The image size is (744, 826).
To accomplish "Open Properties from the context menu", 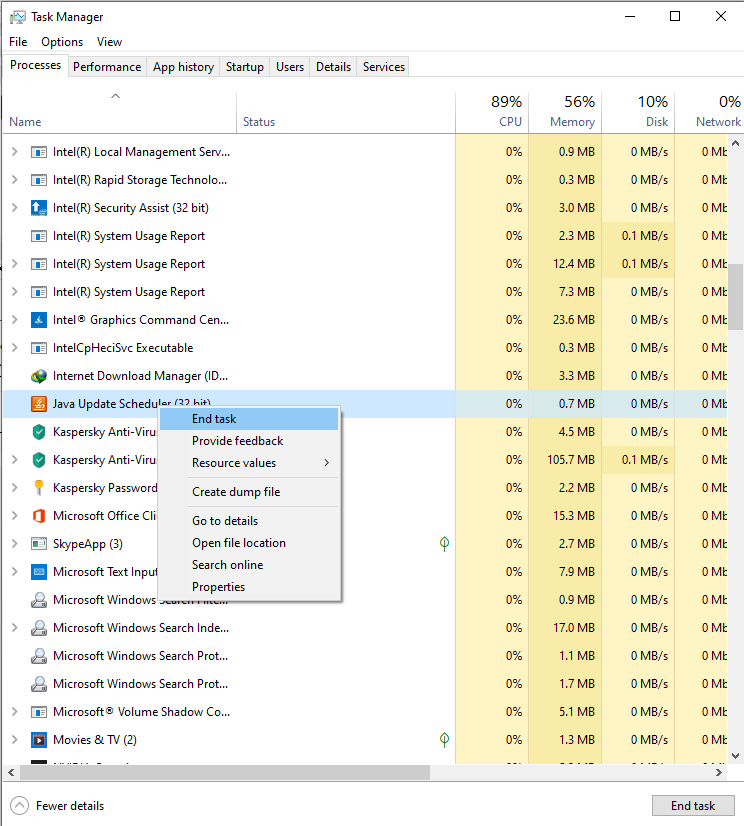I will [x=249, y=587].
